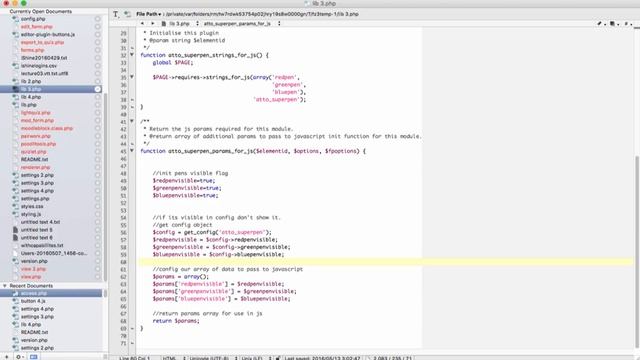Place cursor on highlighted line 60
Image resolution: width=640 pixels, height=360 pixels.
click(386, 262)
